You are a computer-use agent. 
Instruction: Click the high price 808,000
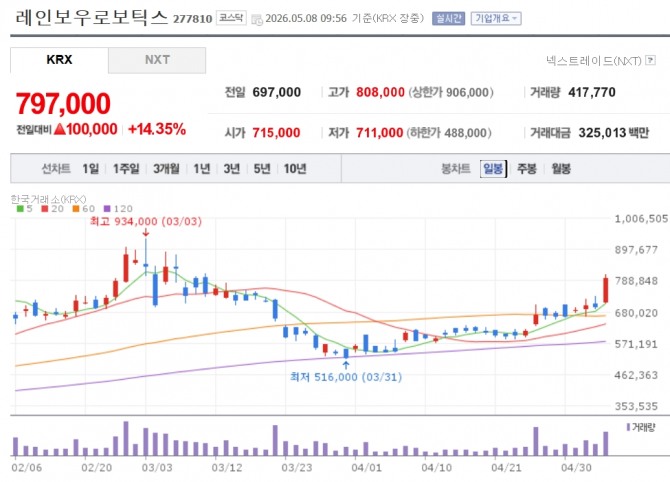pos(380,92)
